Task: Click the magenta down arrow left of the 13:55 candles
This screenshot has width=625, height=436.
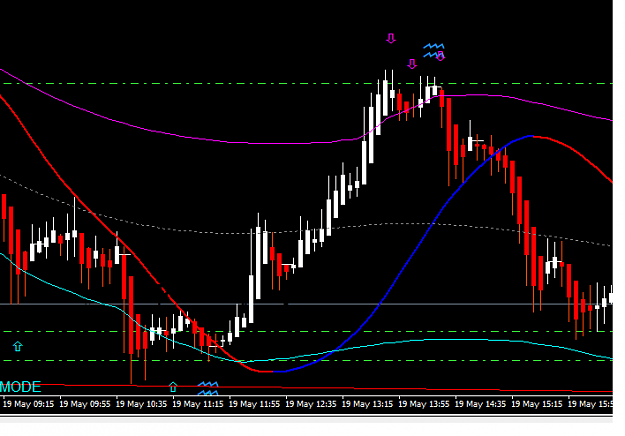Action: click(412, 64)
